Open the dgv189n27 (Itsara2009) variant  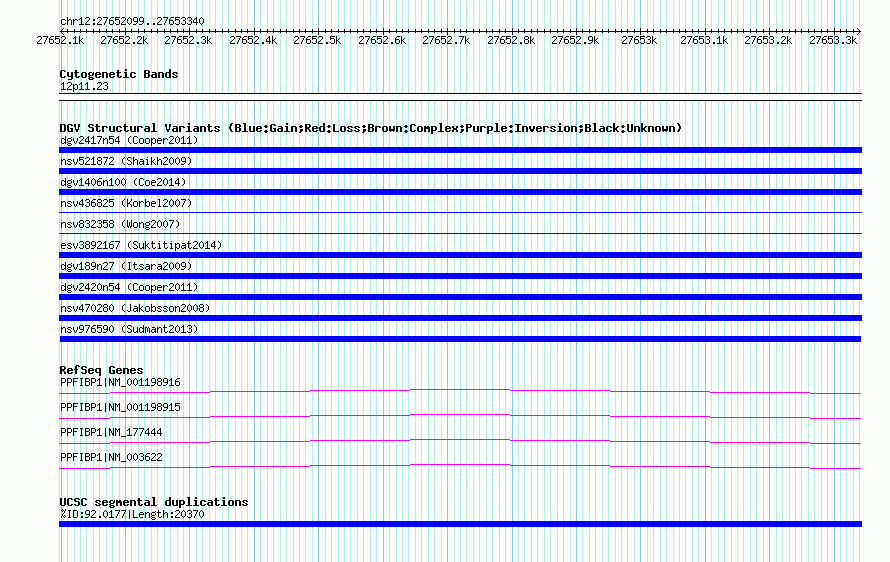click(126, 266)
